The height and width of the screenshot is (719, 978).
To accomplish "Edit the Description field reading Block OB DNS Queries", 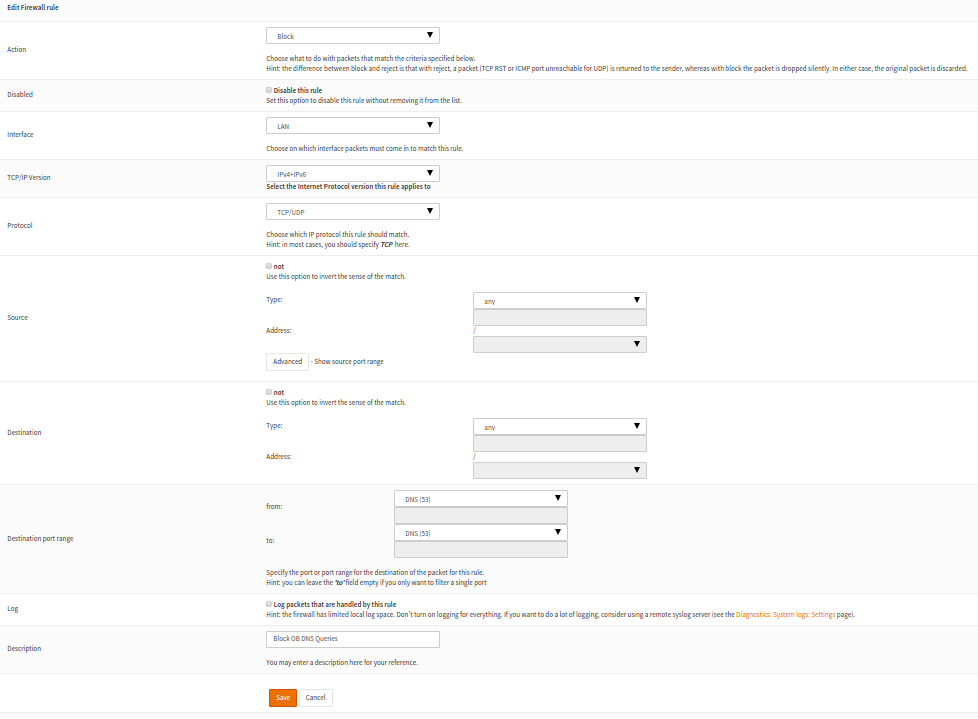I will click(352, 638).
